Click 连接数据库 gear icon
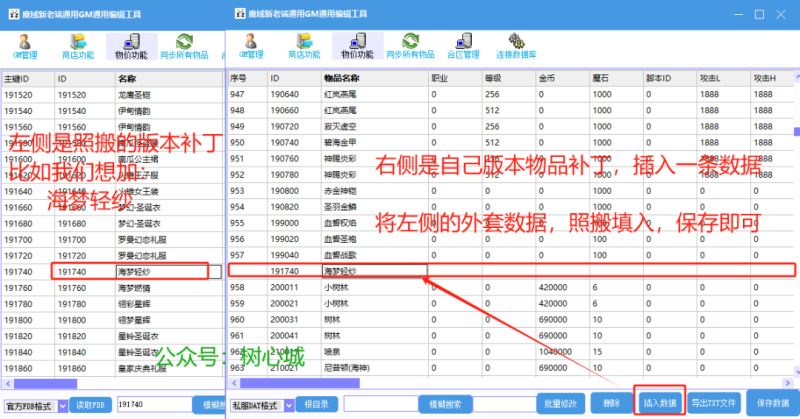Viewport: 800px width, 419px height. tap(516, 41)
